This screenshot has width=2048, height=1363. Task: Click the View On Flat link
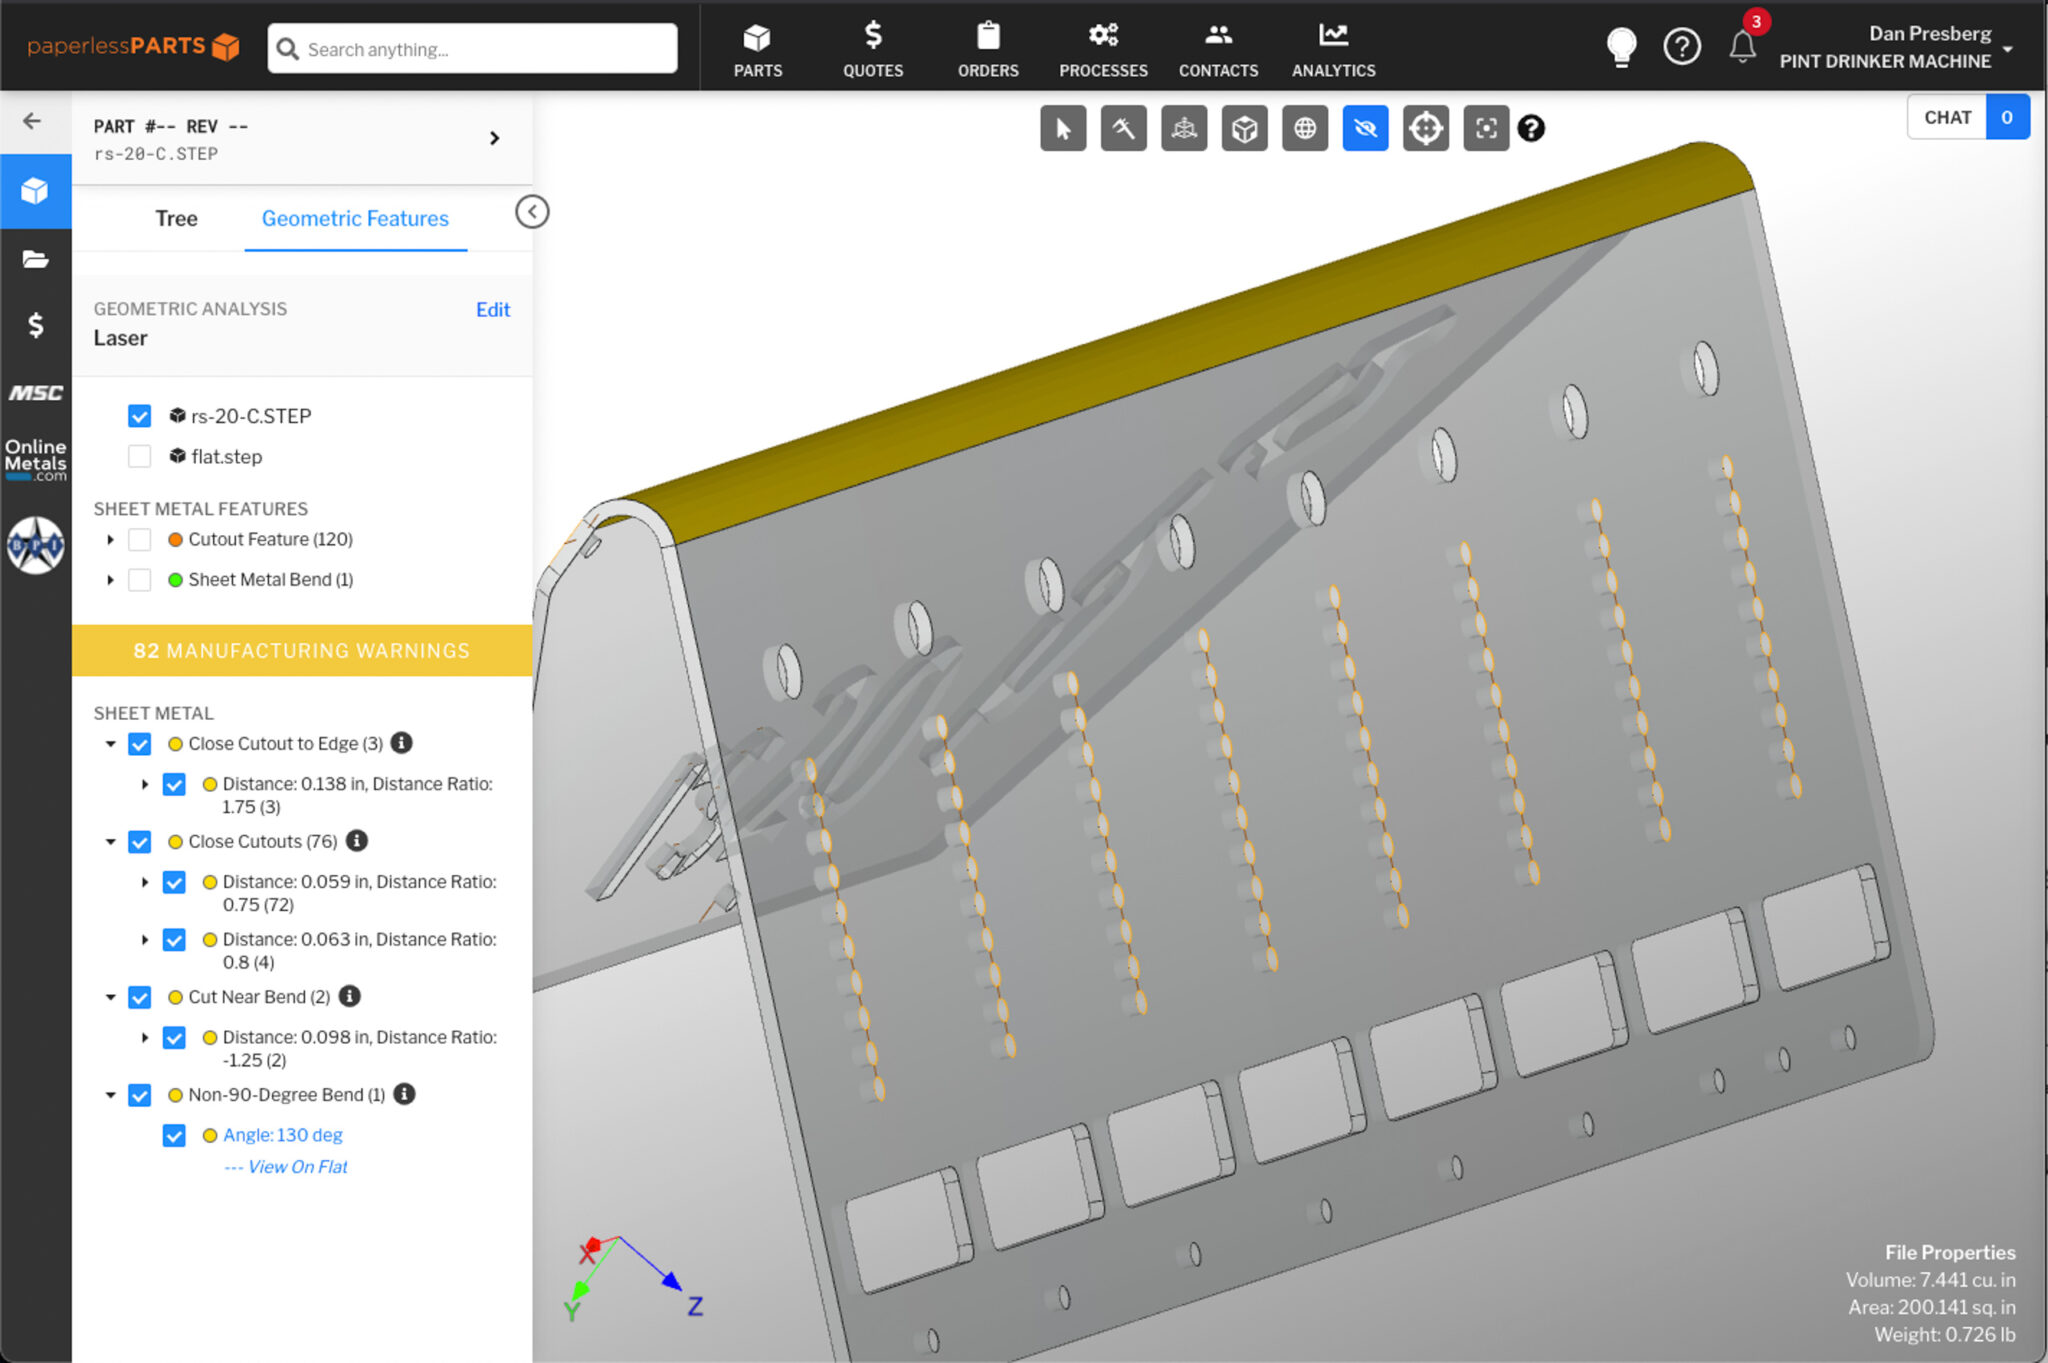[x=297, y=1167]
